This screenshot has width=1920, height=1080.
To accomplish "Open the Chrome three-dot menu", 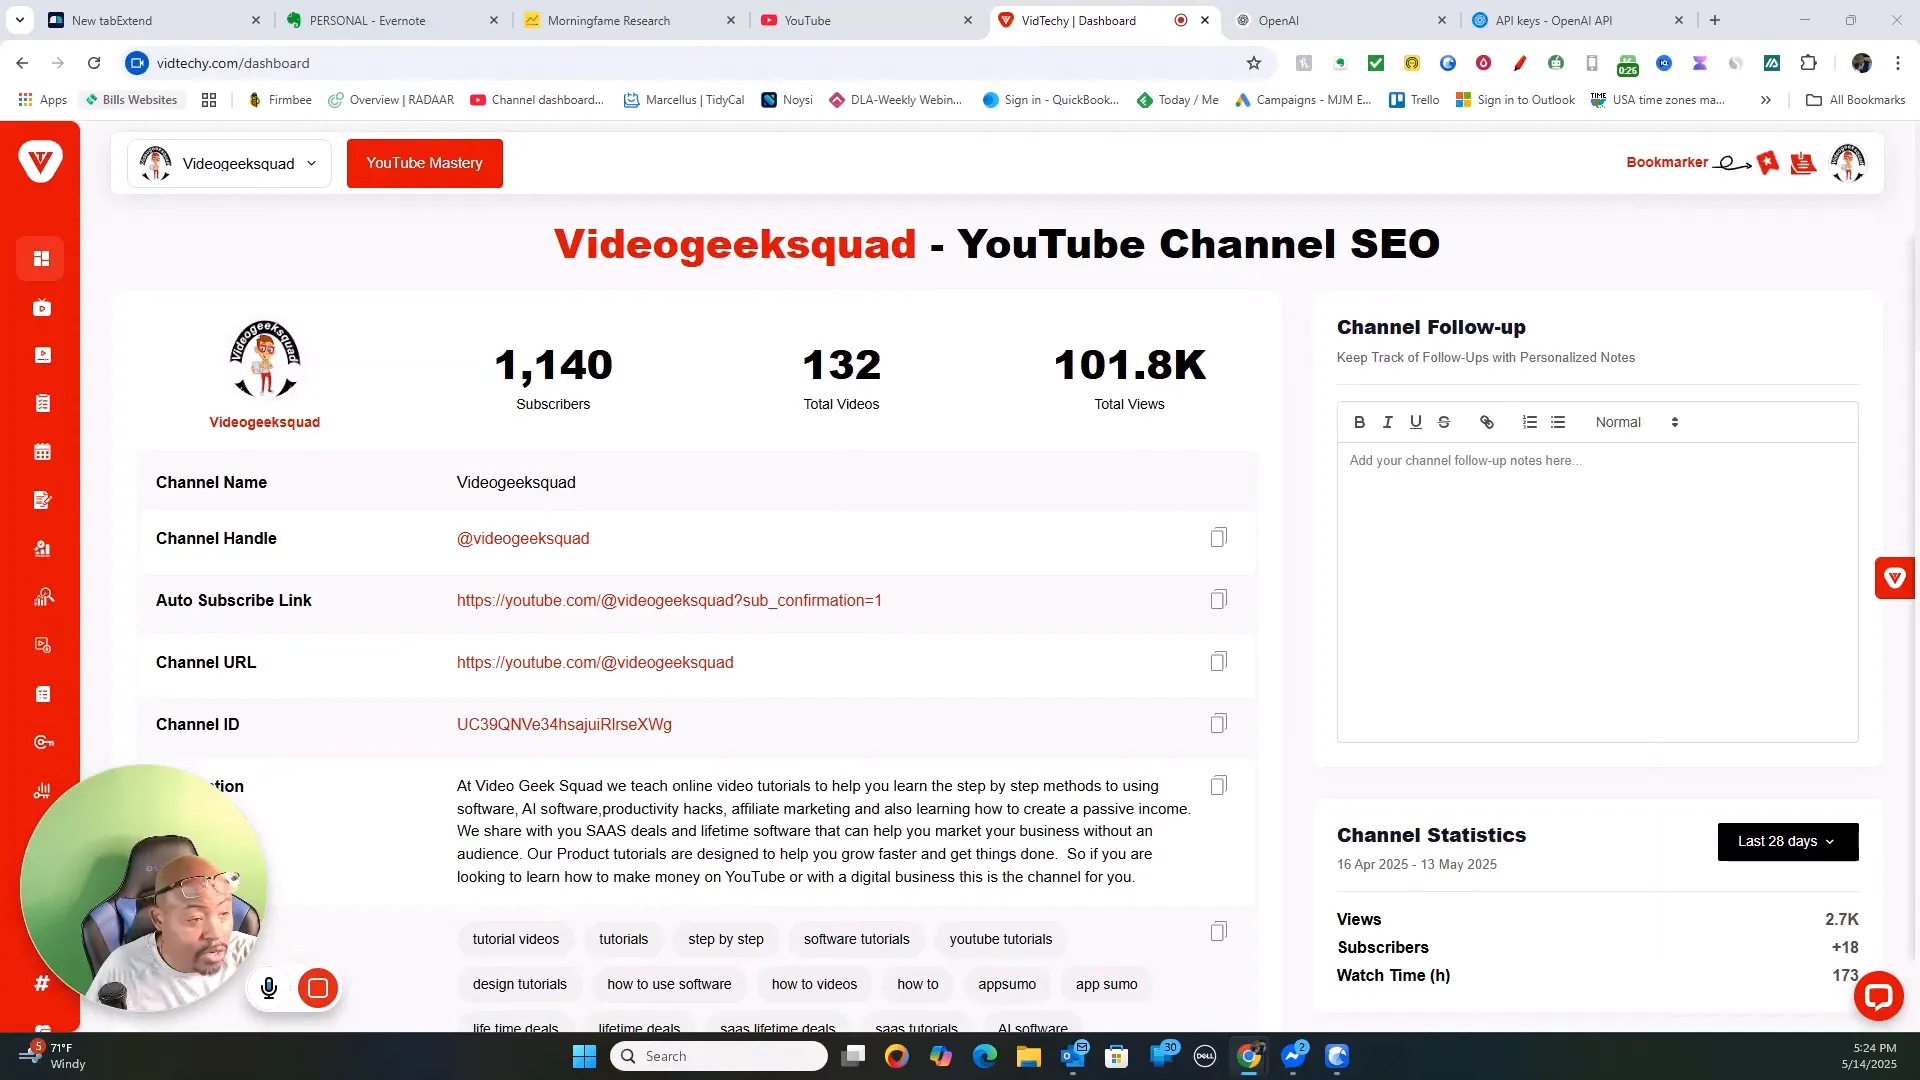I will pyautogui.click(x=1897, y=63).
